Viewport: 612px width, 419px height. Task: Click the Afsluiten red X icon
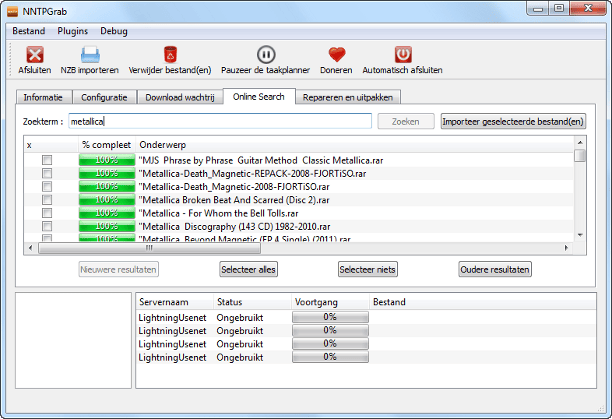tap(35, 55)
